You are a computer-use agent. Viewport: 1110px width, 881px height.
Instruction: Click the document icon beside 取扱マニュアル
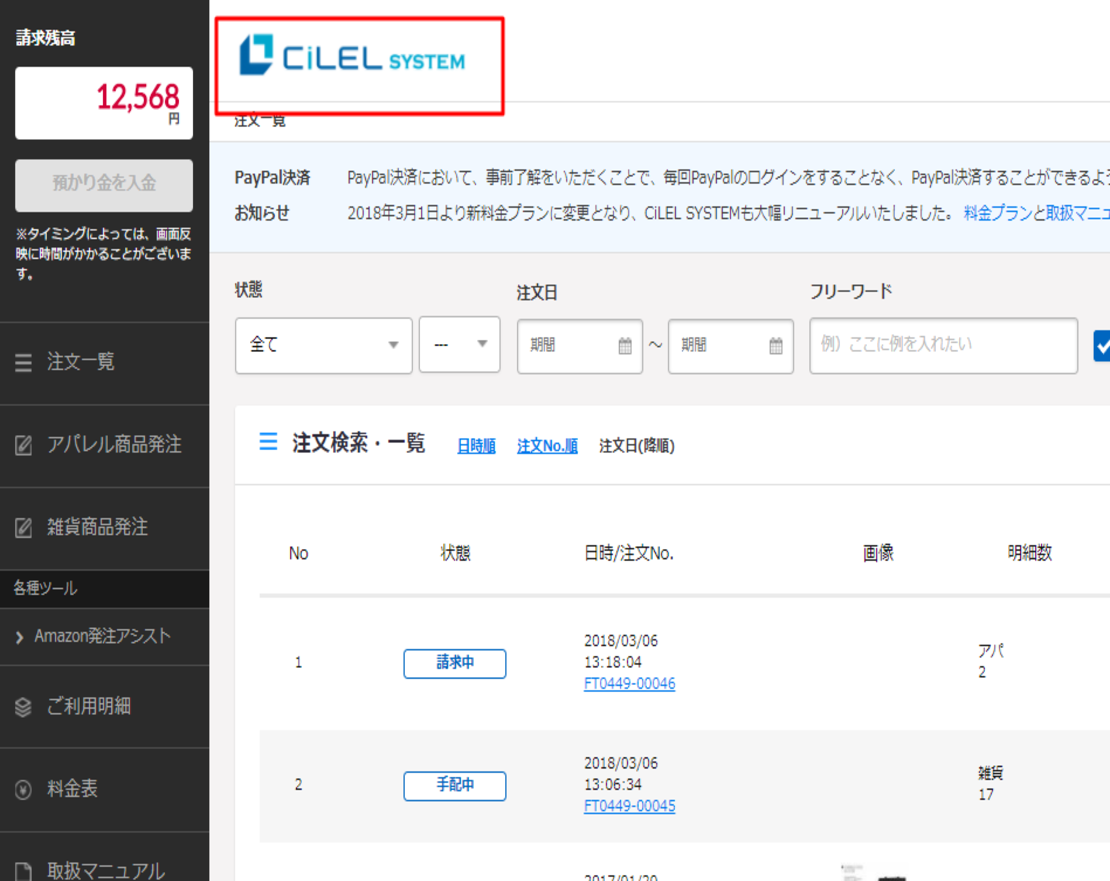point(23,871)
